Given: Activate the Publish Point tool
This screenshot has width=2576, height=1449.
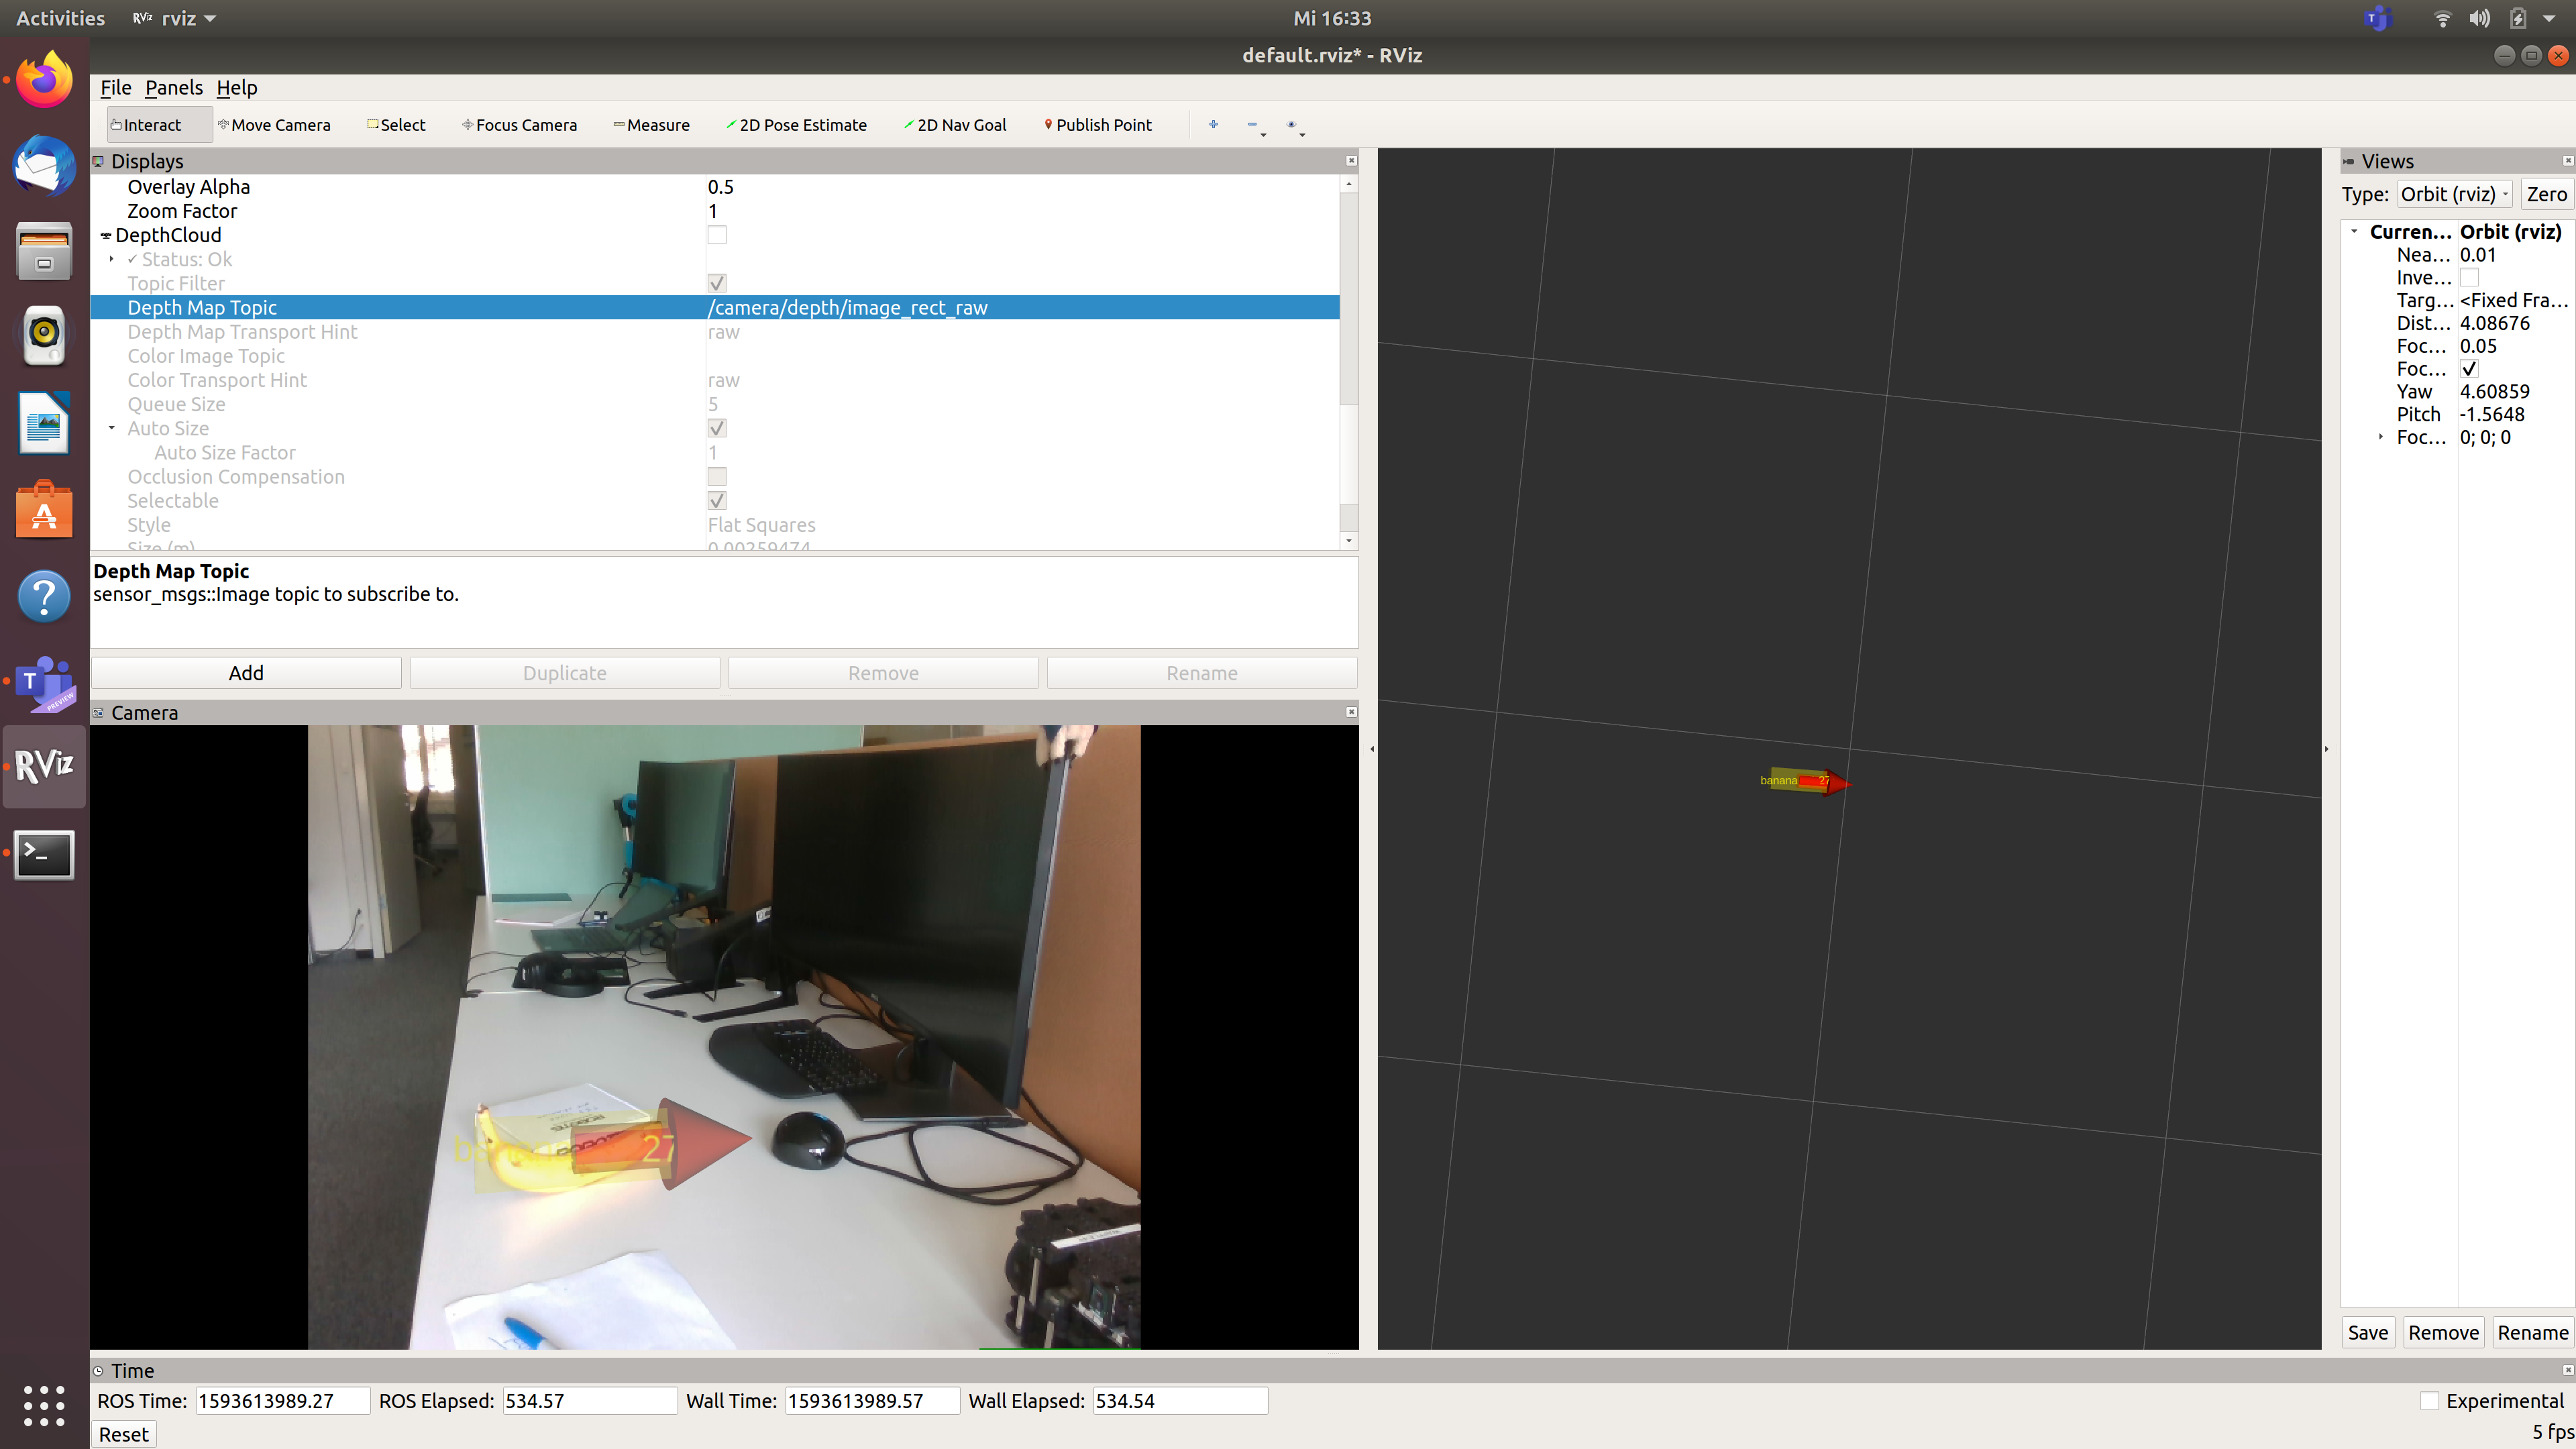Looking at the screenshot, I should tap(1098, 124).
